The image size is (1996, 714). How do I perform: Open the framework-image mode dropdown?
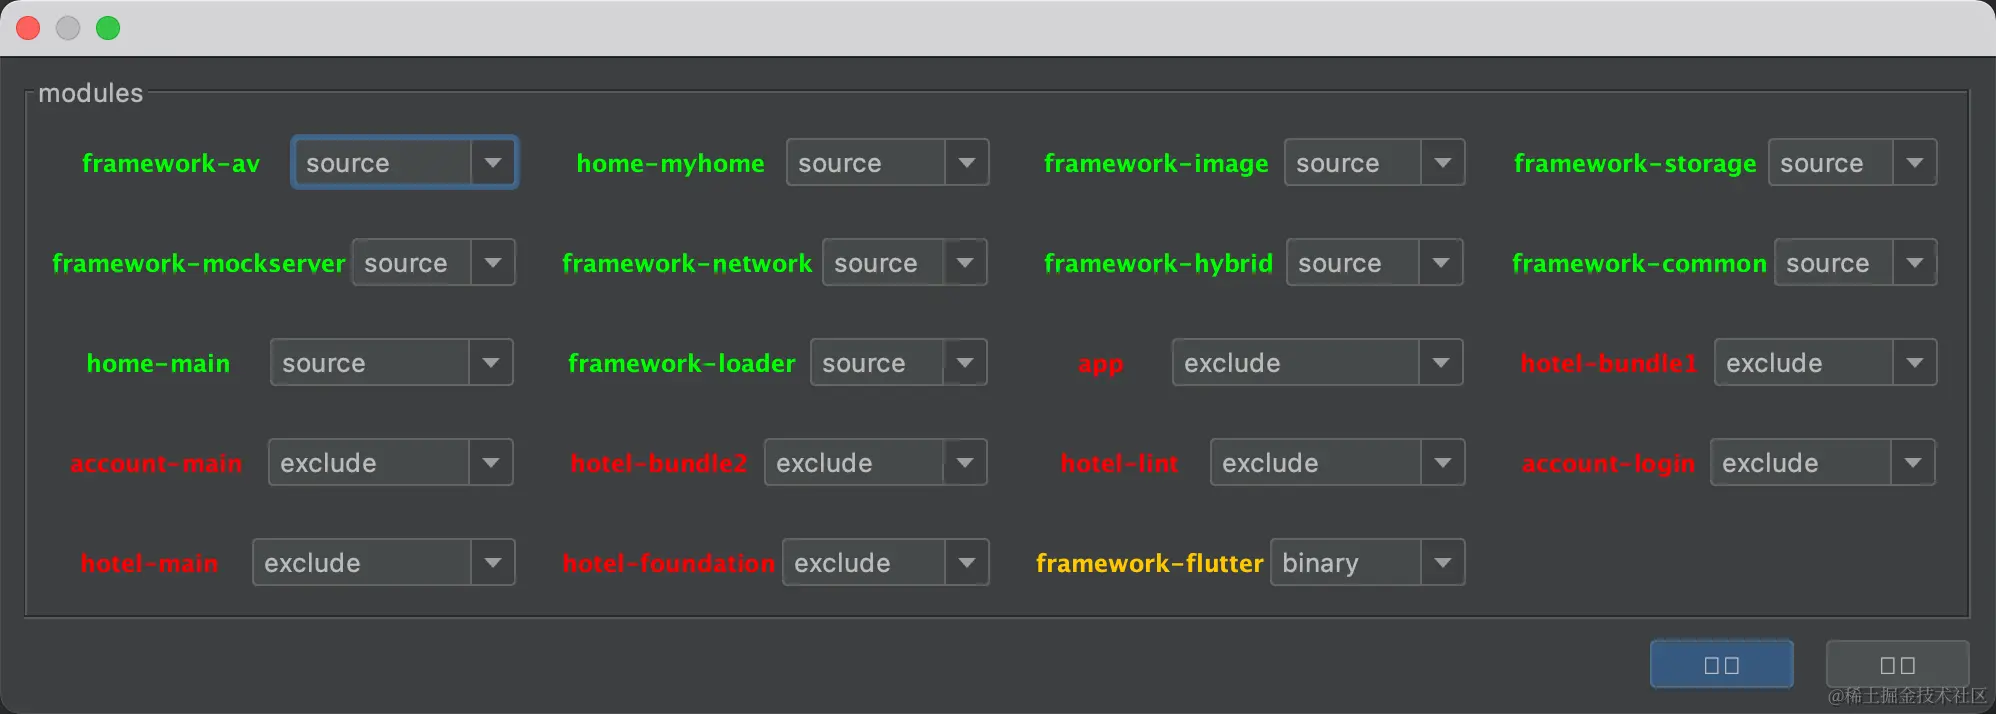tap(1374, 162)
